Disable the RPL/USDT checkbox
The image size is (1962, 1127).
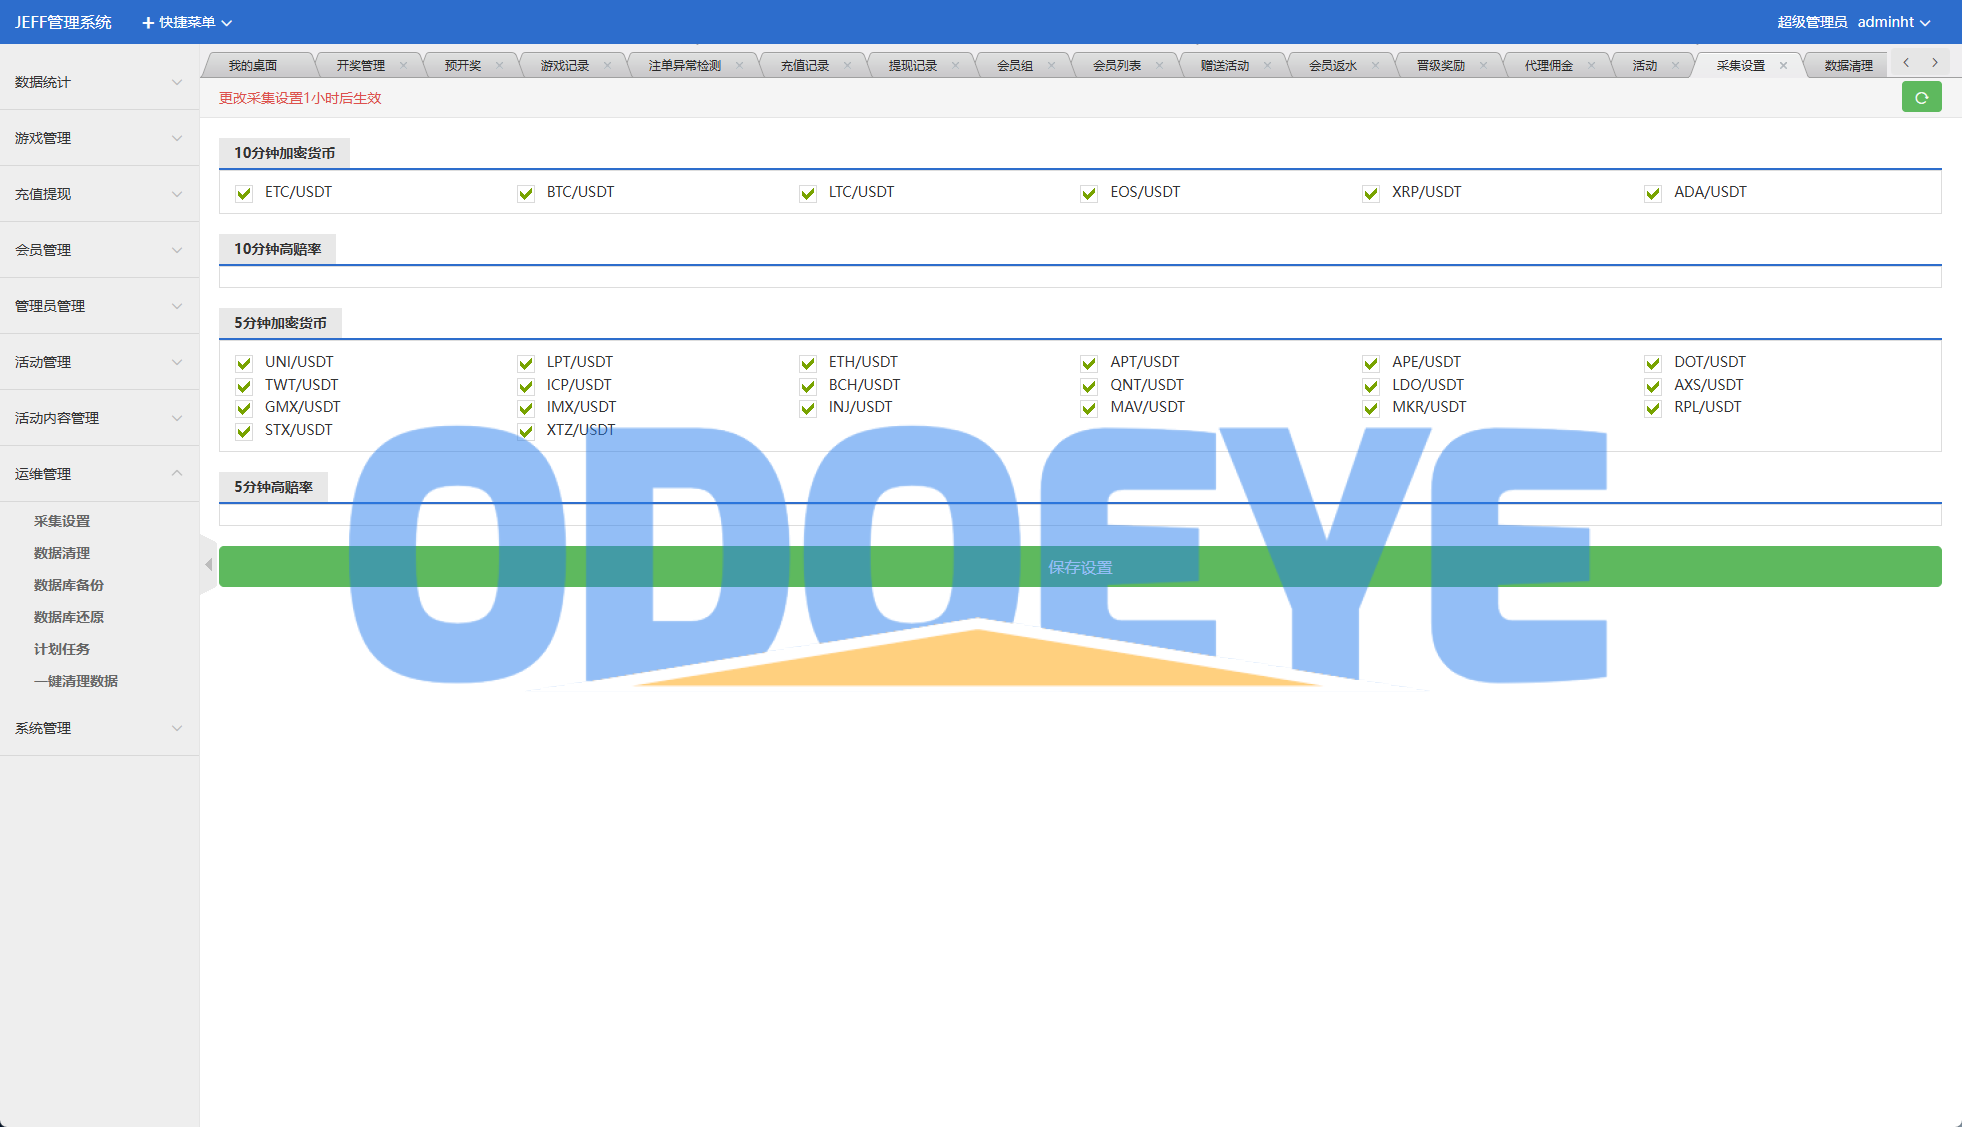click(1653, 408)
